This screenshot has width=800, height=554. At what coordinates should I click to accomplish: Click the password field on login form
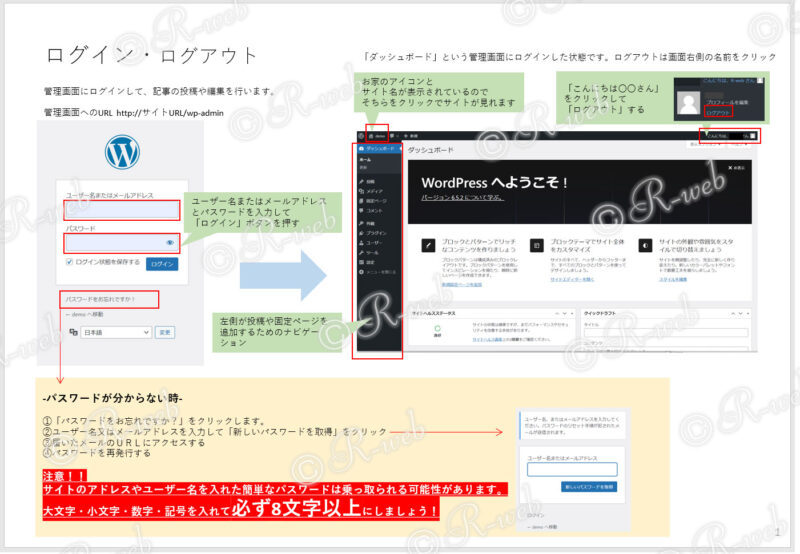pos(122,243)
